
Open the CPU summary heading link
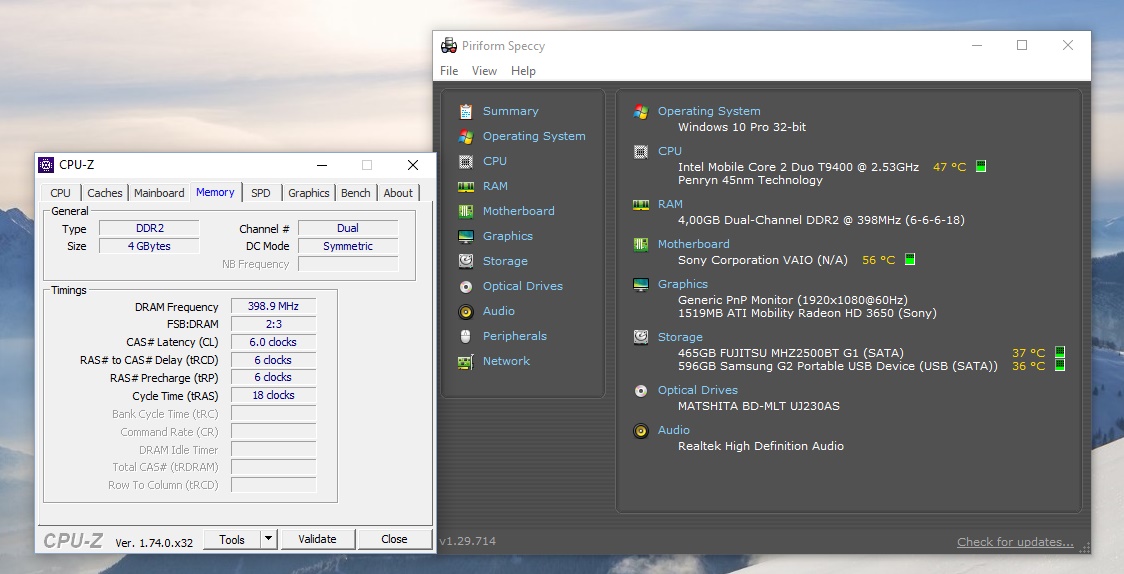[670, 151]
